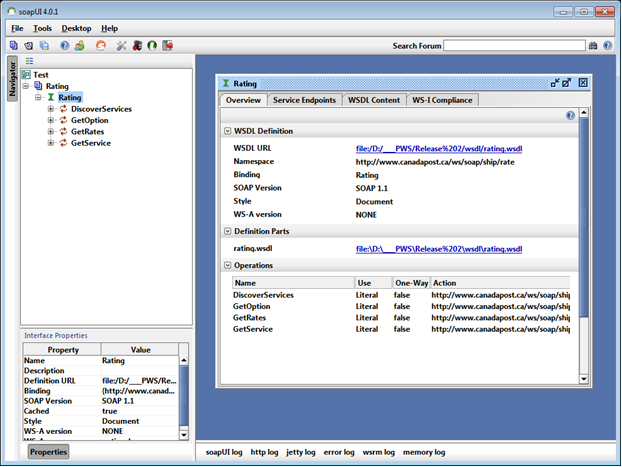The height and width of the screenshot is (467, 622).
Task: Open the jetty log
Action: 301,452
